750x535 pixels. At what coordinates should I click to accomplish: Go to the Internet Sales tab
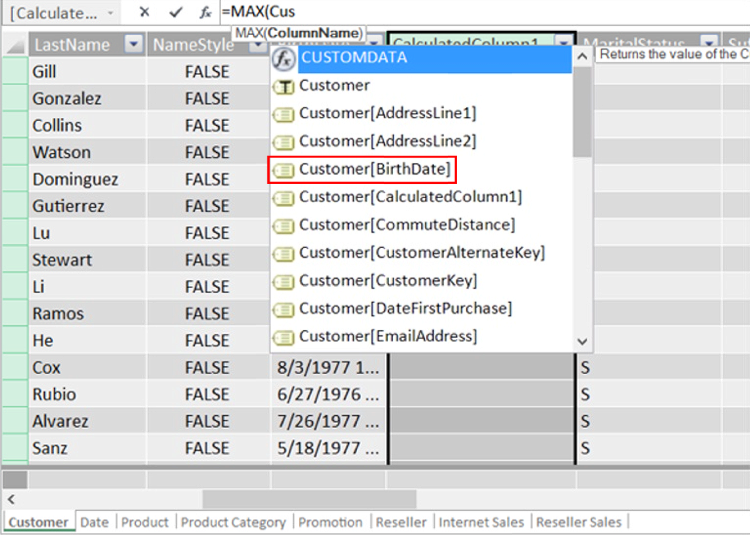pos(481,522)
